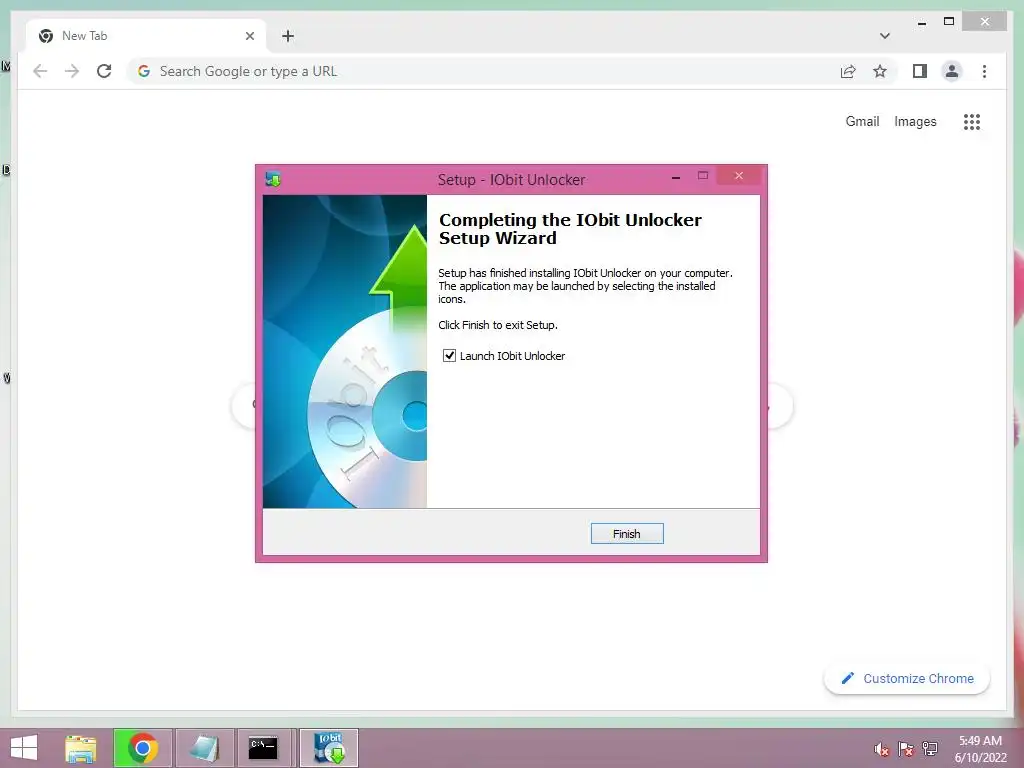Switch to Chrome in taskbar
Image resolution: width=1024 pixels, height=768 pixels.
click(x=142, y=748)
